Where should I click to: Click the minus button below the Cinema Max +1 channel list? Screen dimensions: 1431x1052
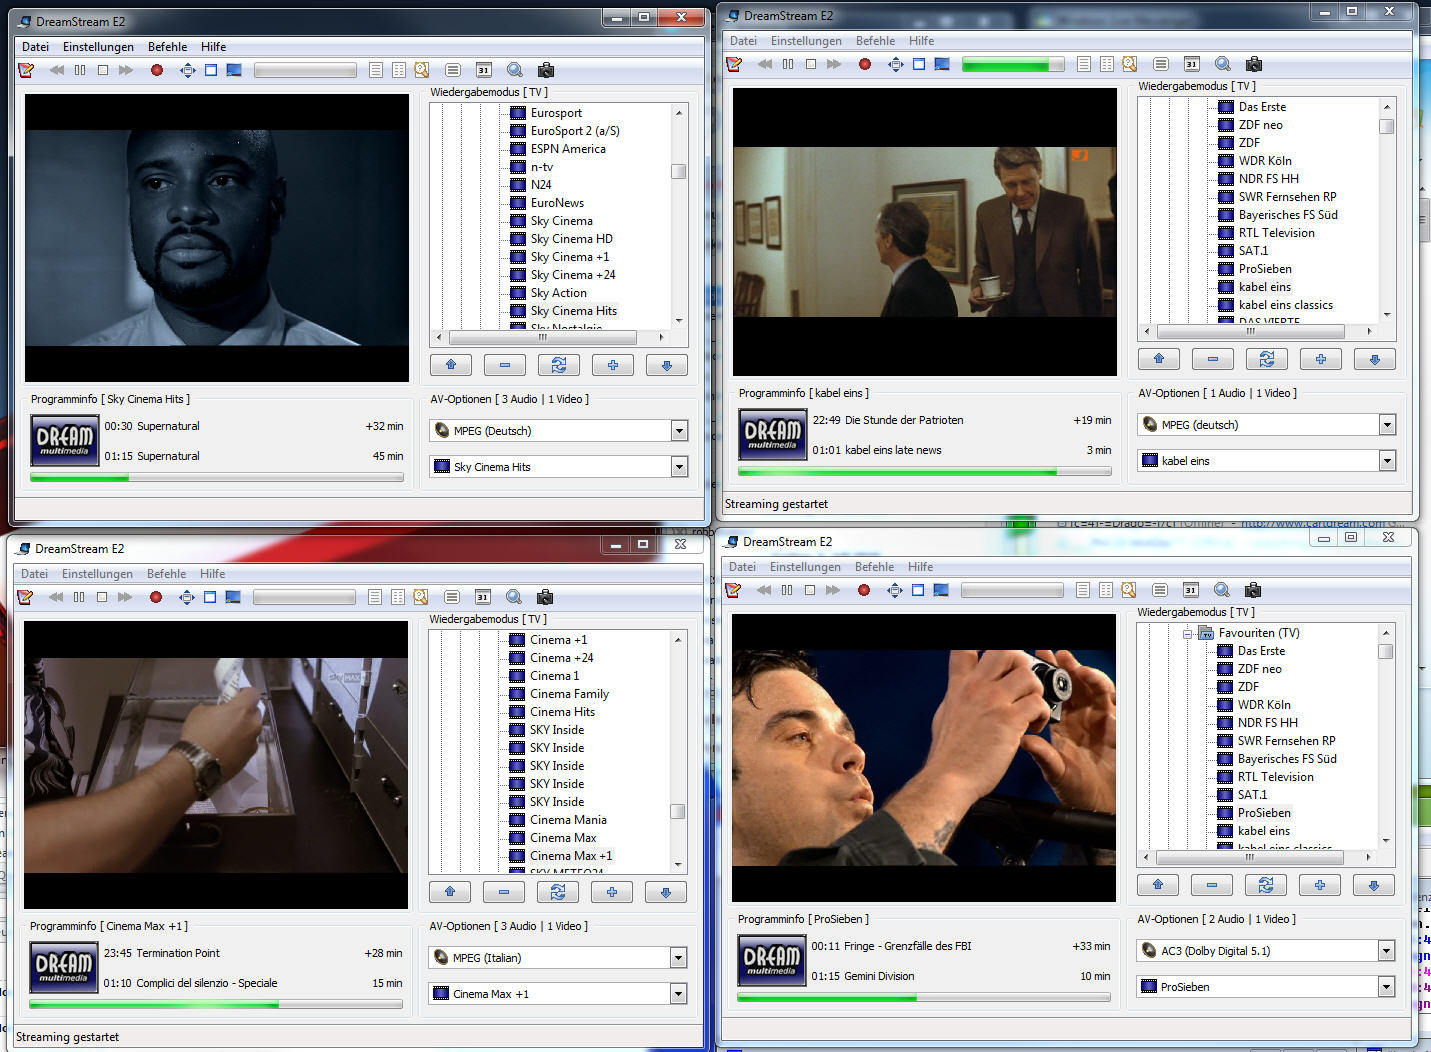click(504, 892)
